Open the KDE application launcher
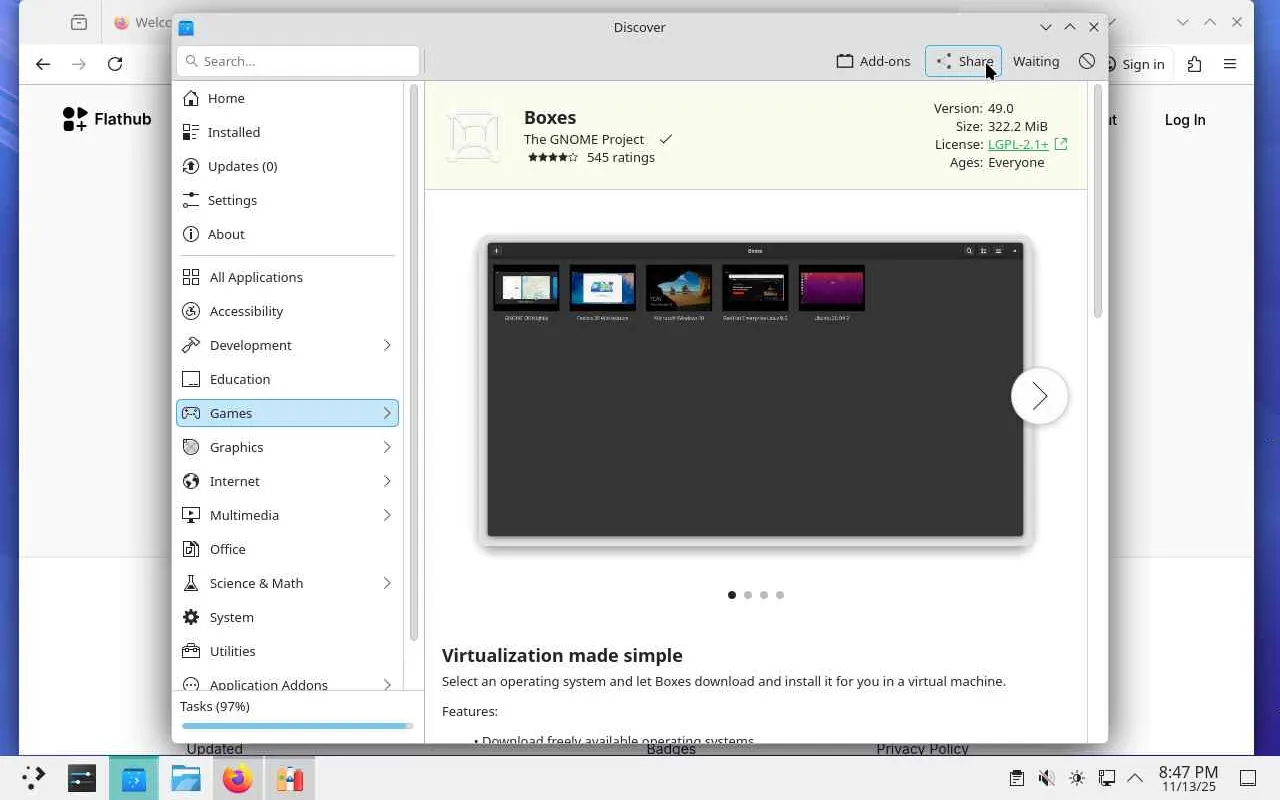The width and height of the screenshot is (1280, 800). pyautogui.click(x=34, y=778)
